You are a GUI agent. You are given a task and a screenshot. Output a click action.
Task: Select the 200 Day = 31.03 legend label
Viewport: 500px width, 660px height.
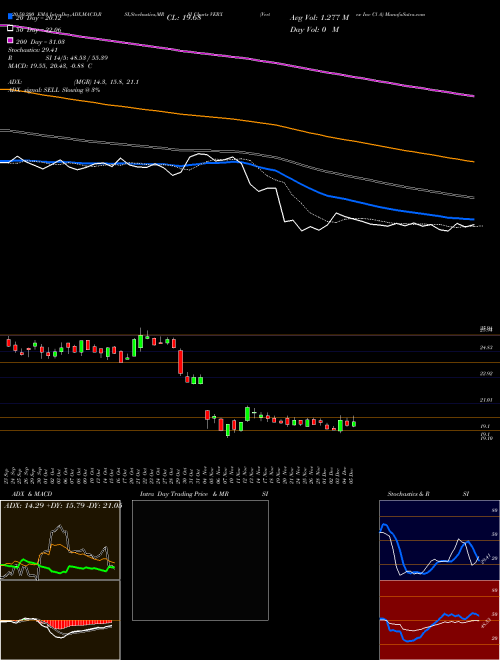click(x=40, y=42)
